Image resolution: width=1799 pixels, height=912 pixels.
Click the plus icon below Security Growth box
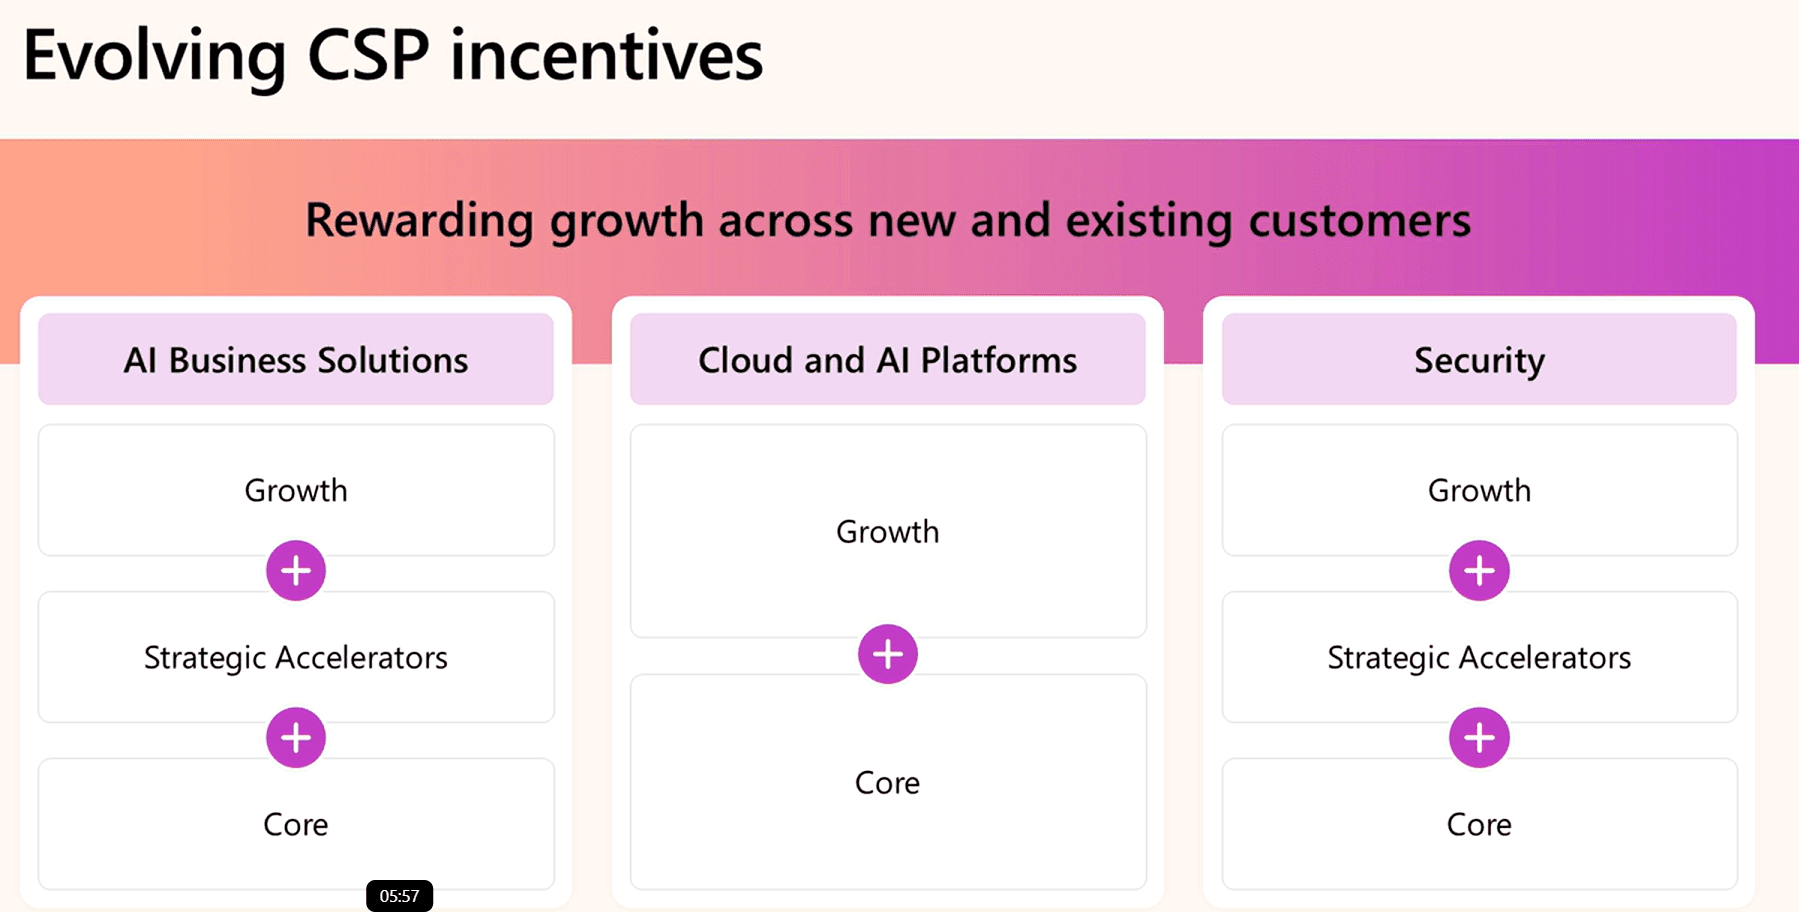pos(1479,571)
